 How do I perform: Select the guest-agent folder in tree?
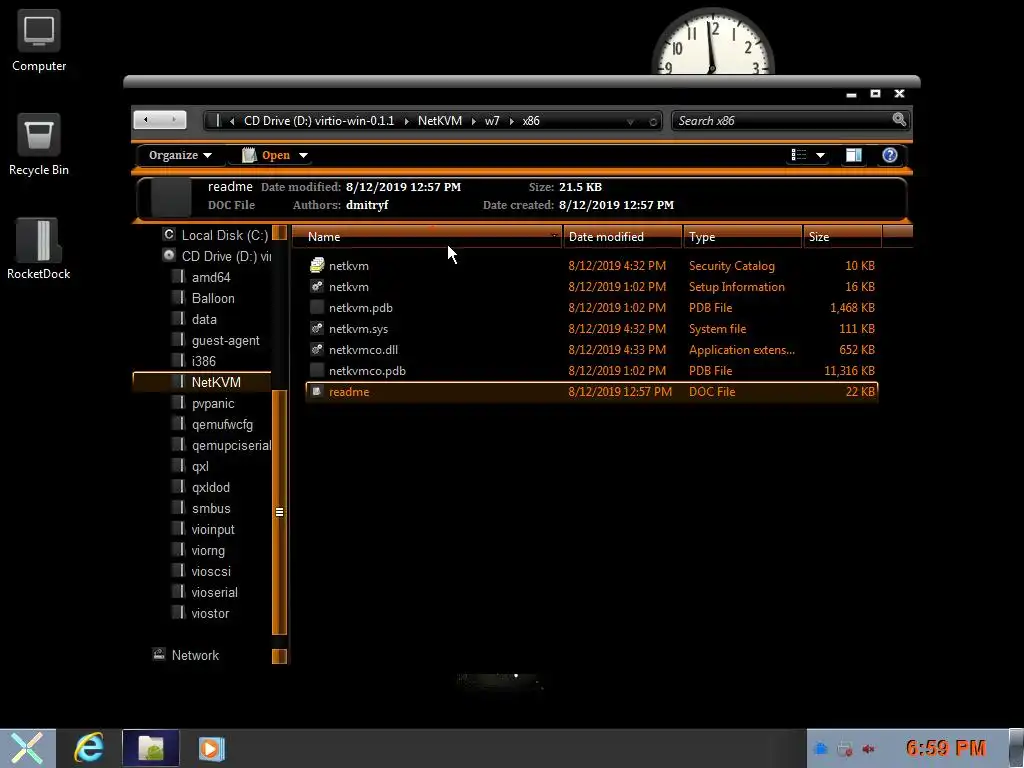(x=225, y=340)
